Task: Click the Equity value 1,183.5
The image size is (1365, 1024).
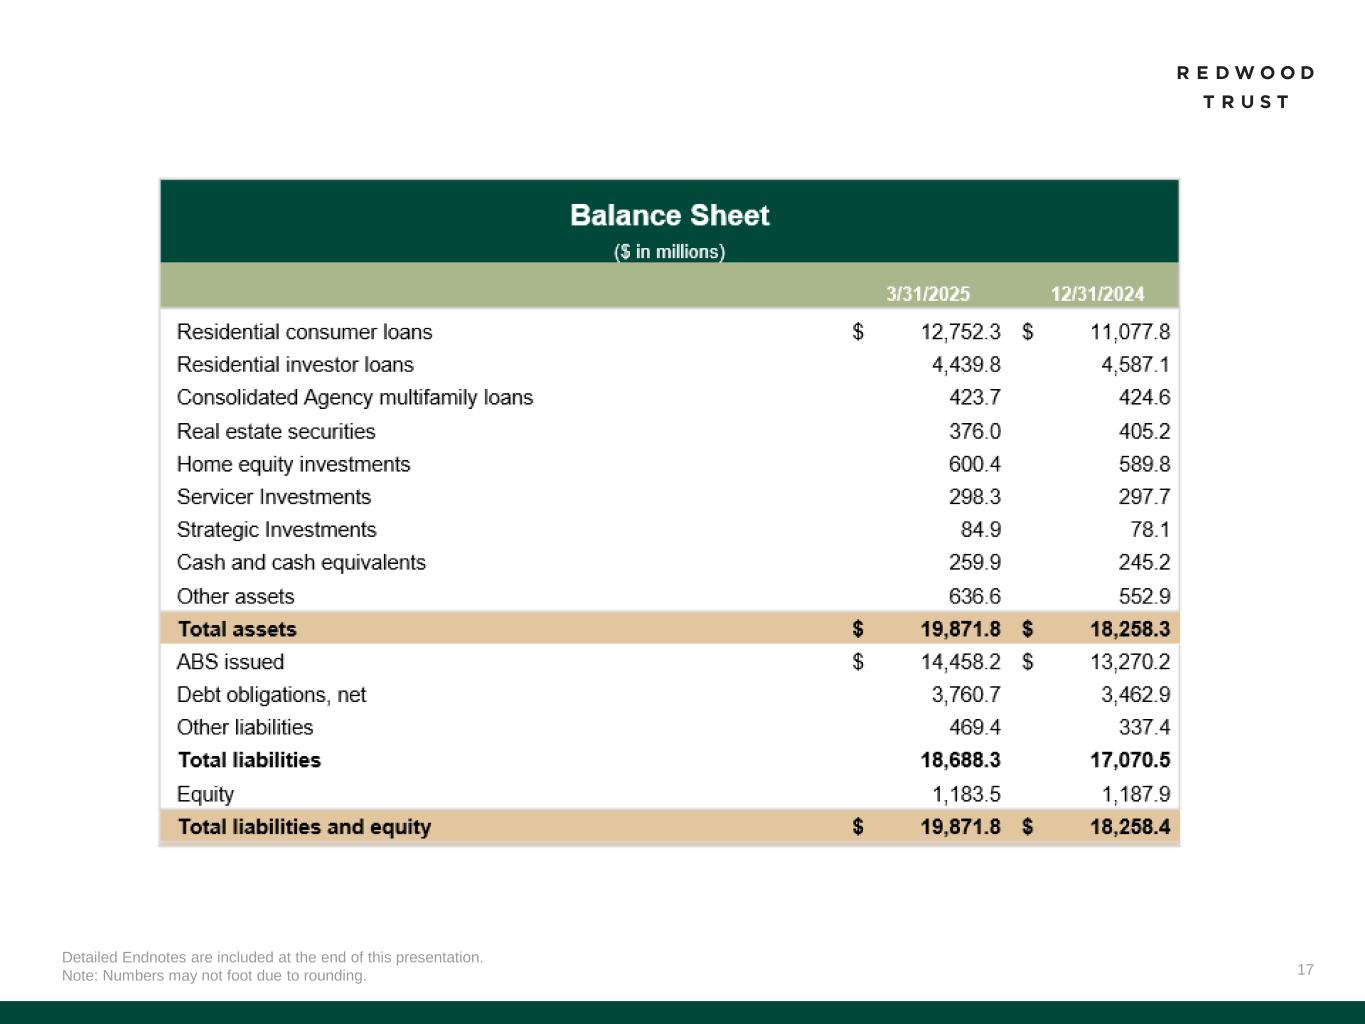Action: tap(966, 795)
